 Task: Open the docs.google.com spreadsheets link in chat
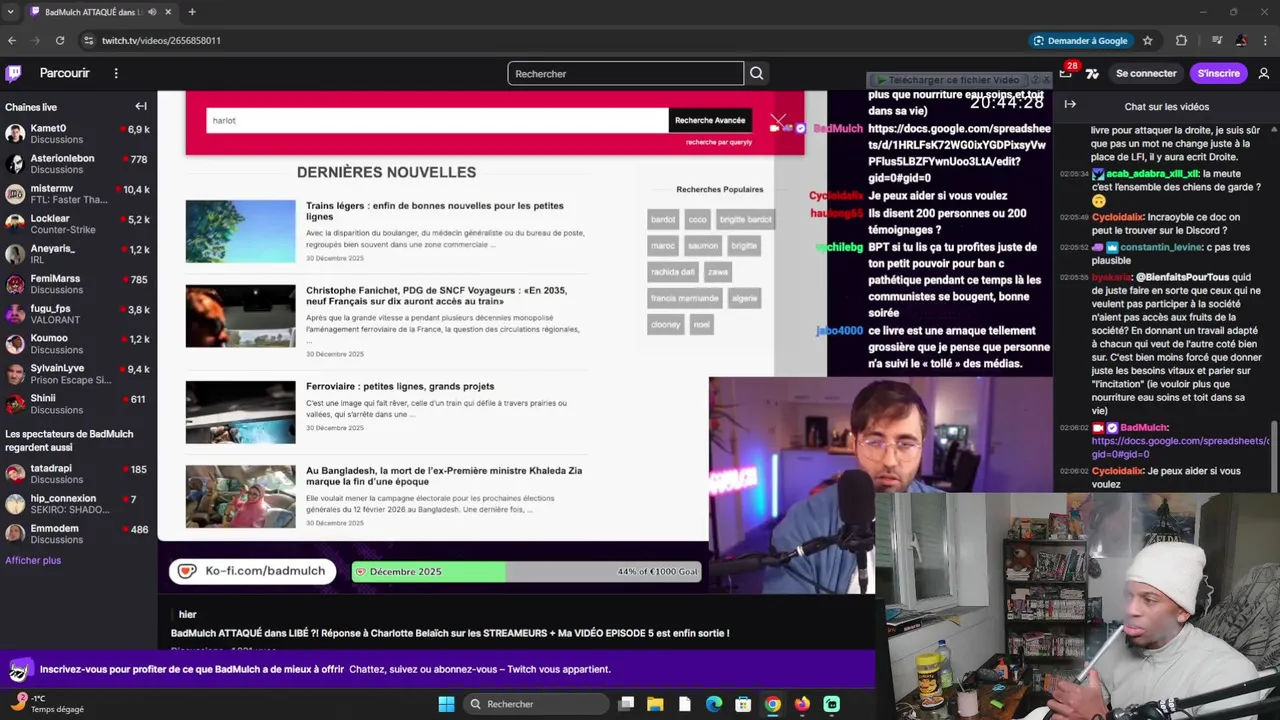click(x=1180, y=447)
